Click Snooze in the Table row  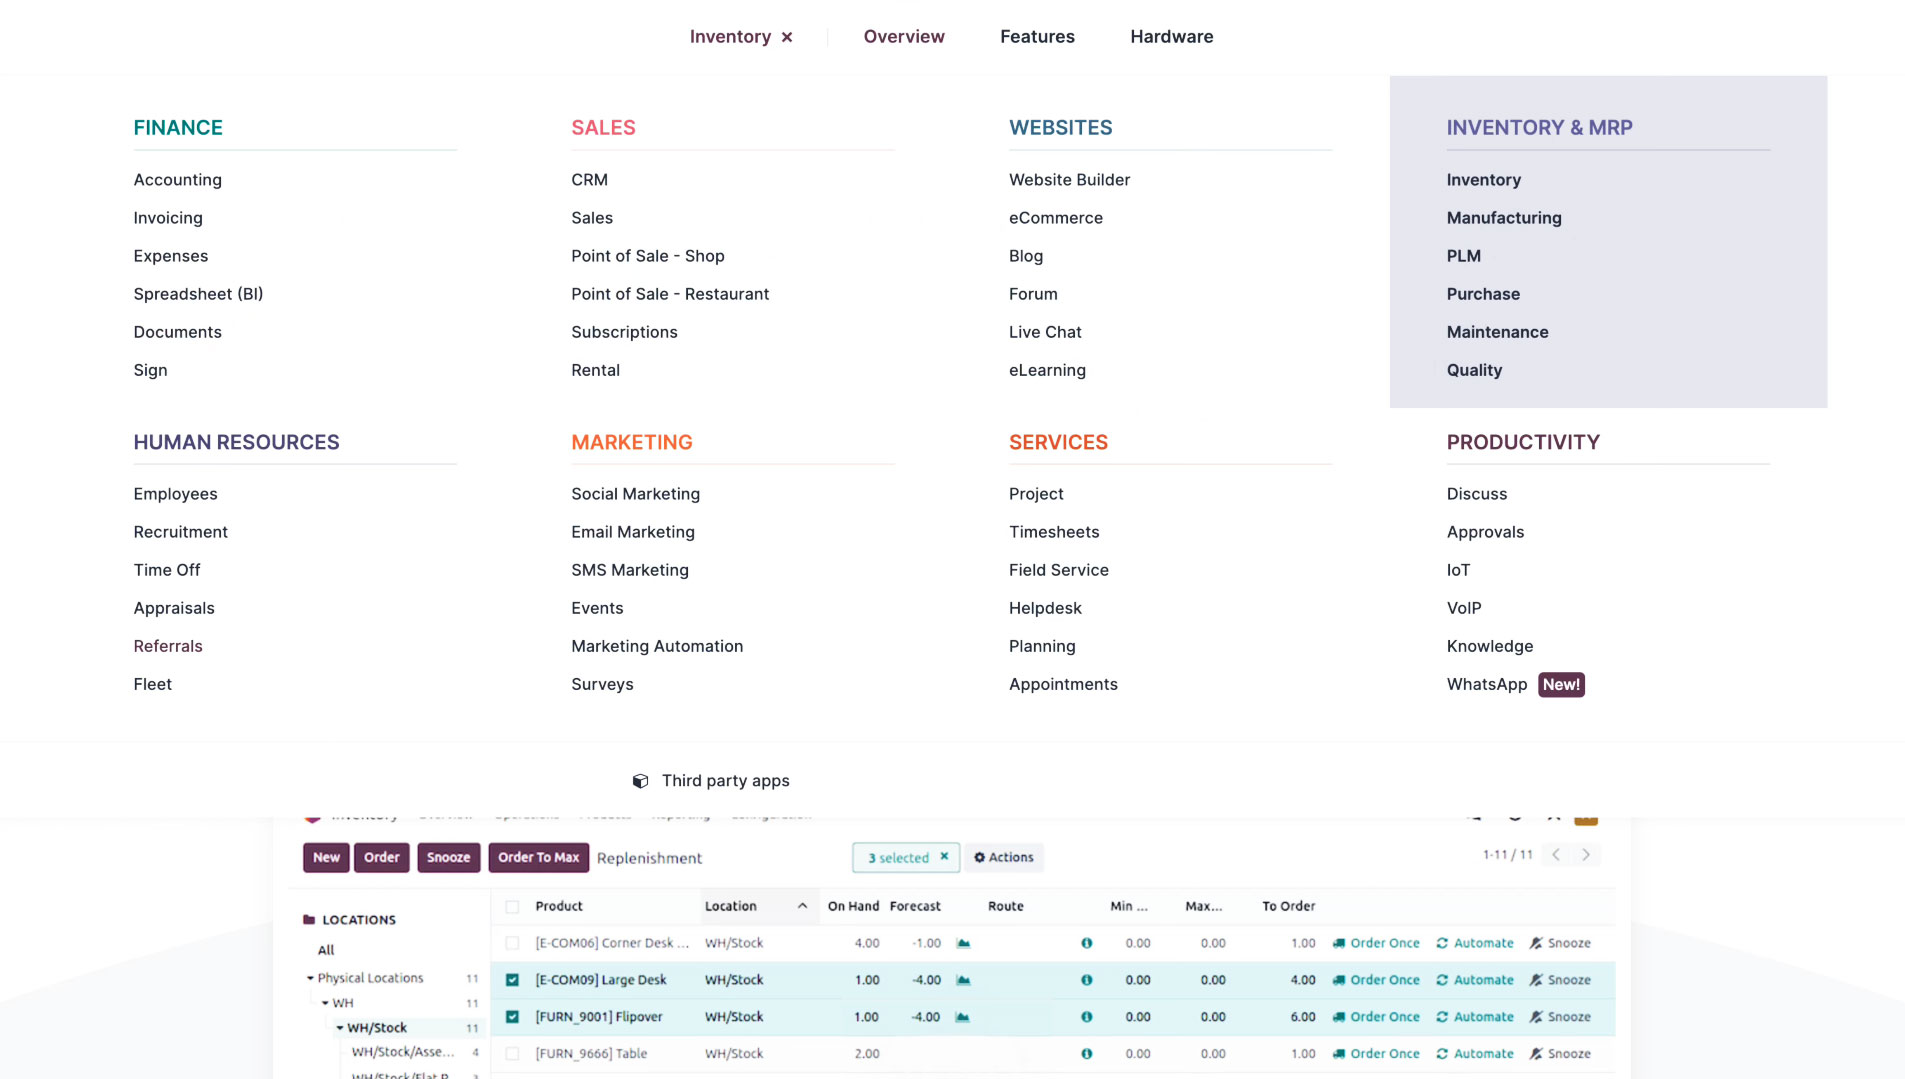(1560, 1054)
